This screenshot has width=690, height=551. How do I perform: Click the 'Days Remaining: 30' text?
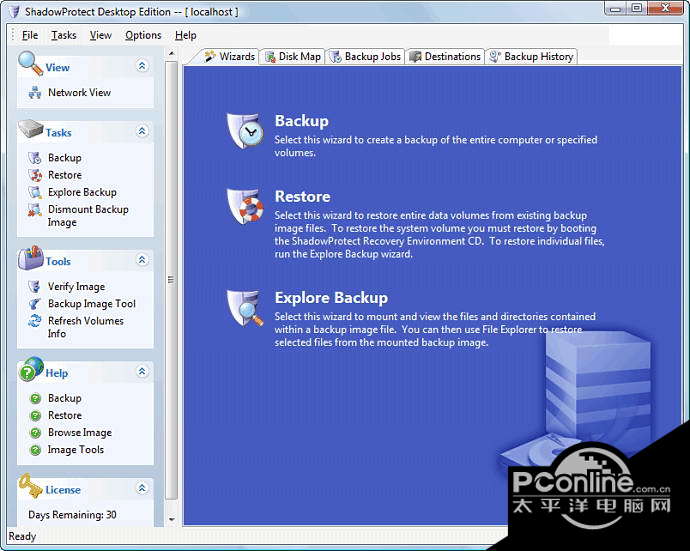point(72,515)
